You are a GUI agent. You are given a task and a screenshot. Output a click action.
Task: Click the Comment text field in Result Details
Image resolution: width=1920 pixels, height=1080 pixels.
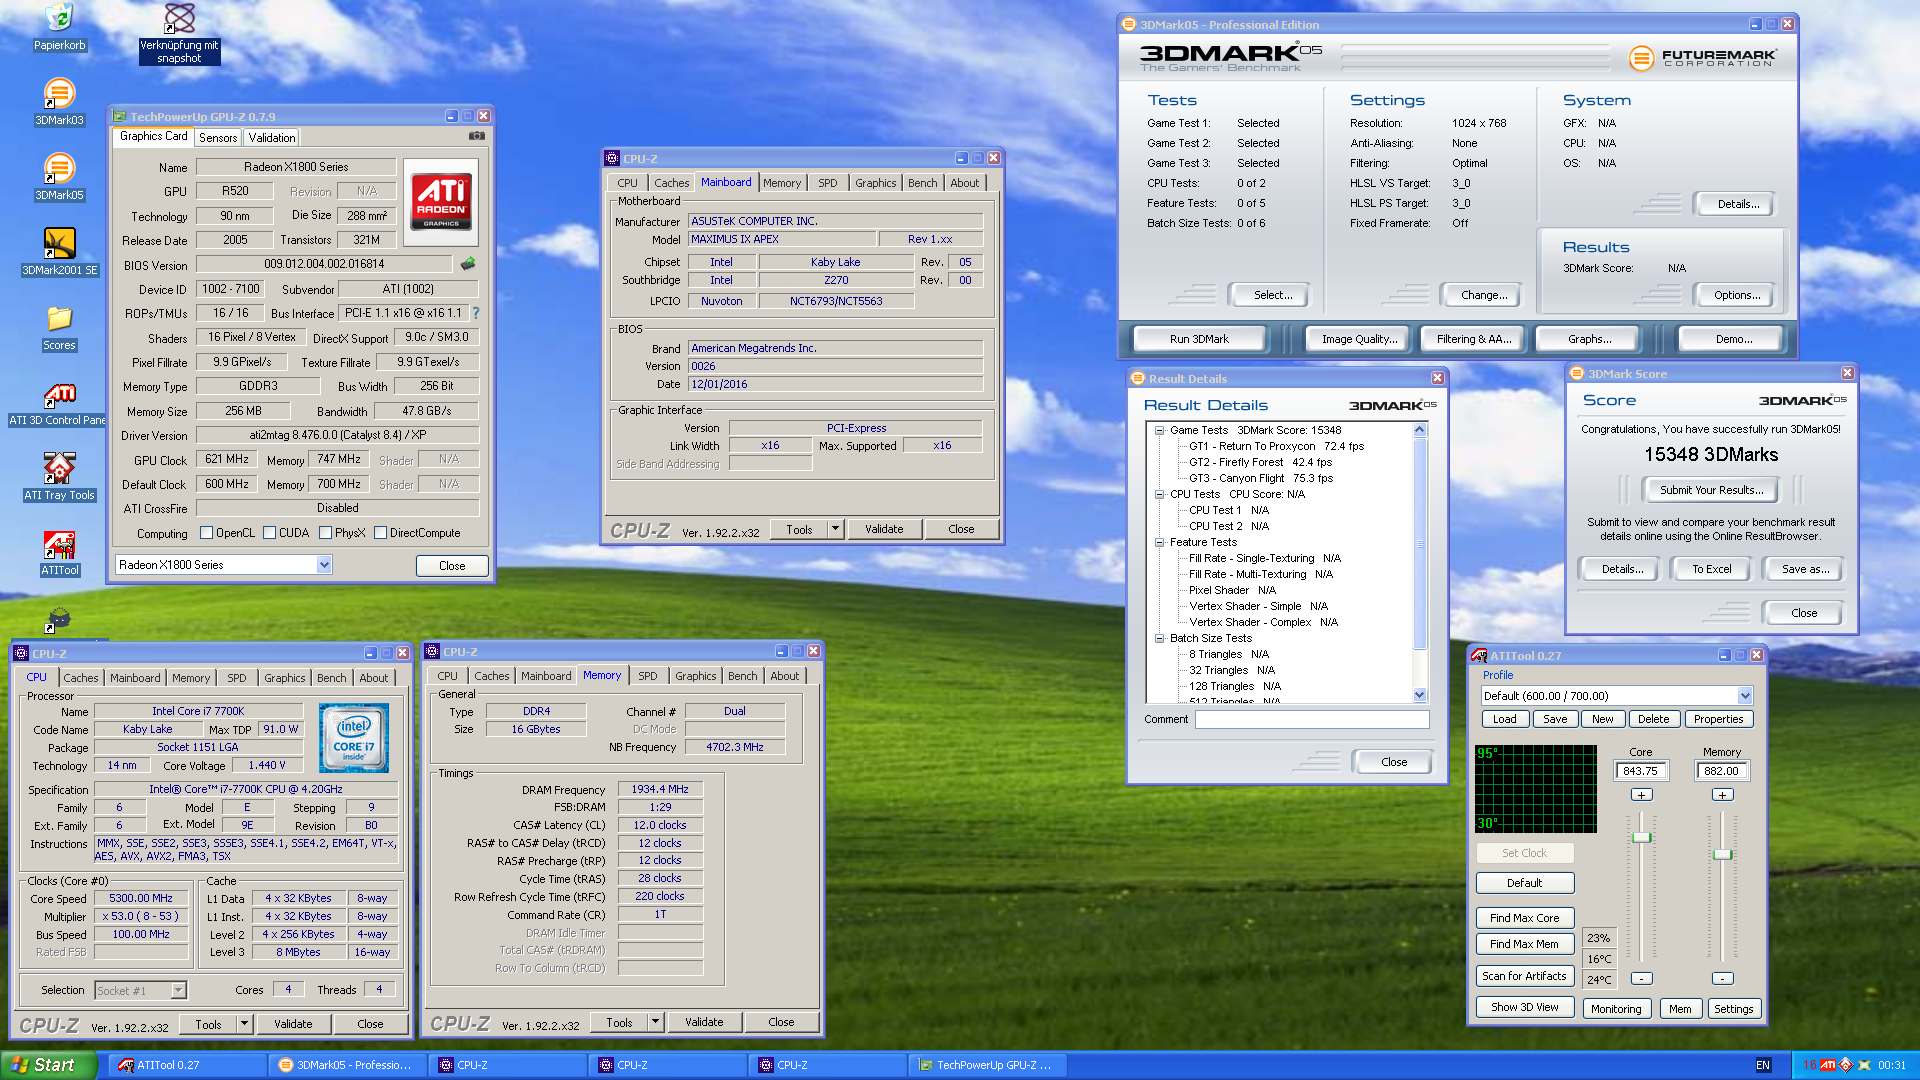pyautogui.click(x=1312, y=719)
